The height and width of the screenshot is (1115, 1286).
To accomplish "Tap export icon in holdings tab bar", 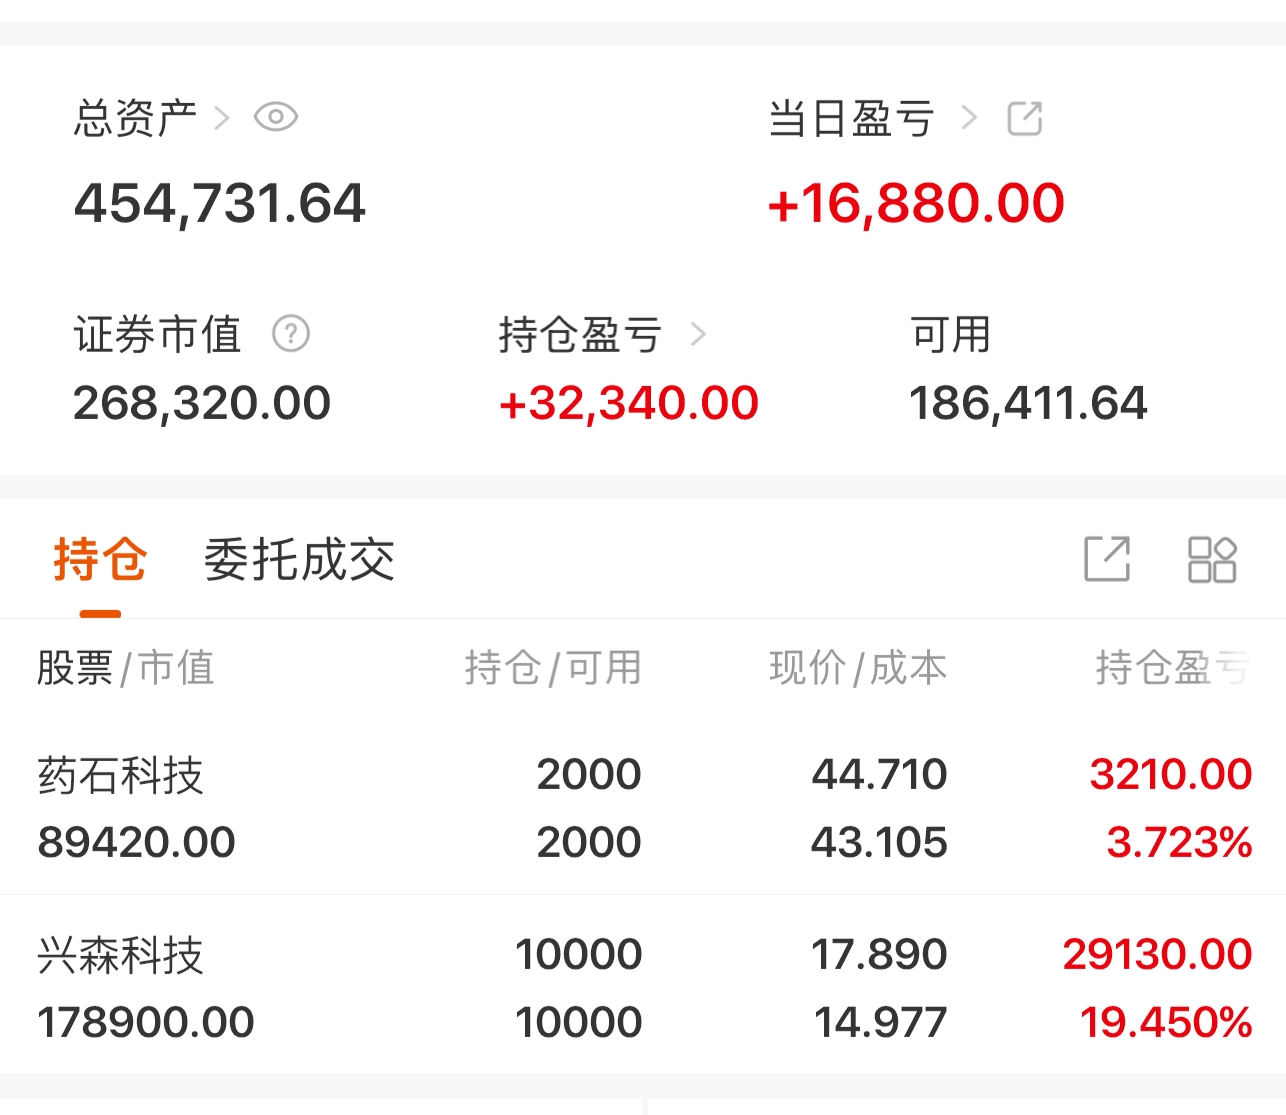I will (1107, 559).
